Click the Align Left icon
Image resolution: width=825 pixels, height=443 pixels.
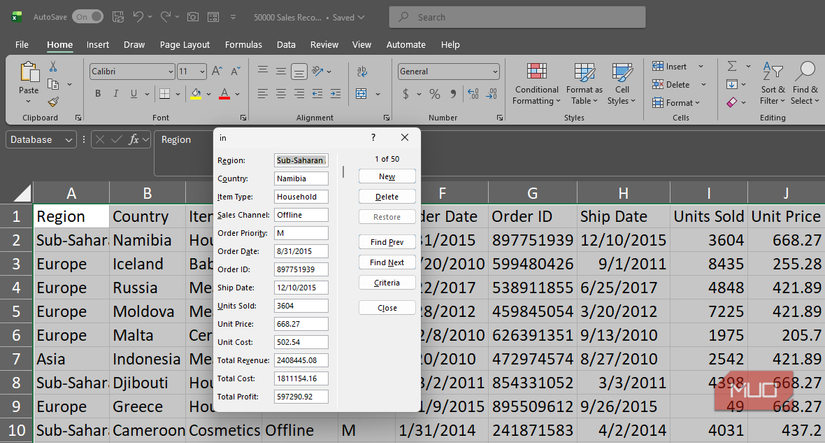point(263,94)
